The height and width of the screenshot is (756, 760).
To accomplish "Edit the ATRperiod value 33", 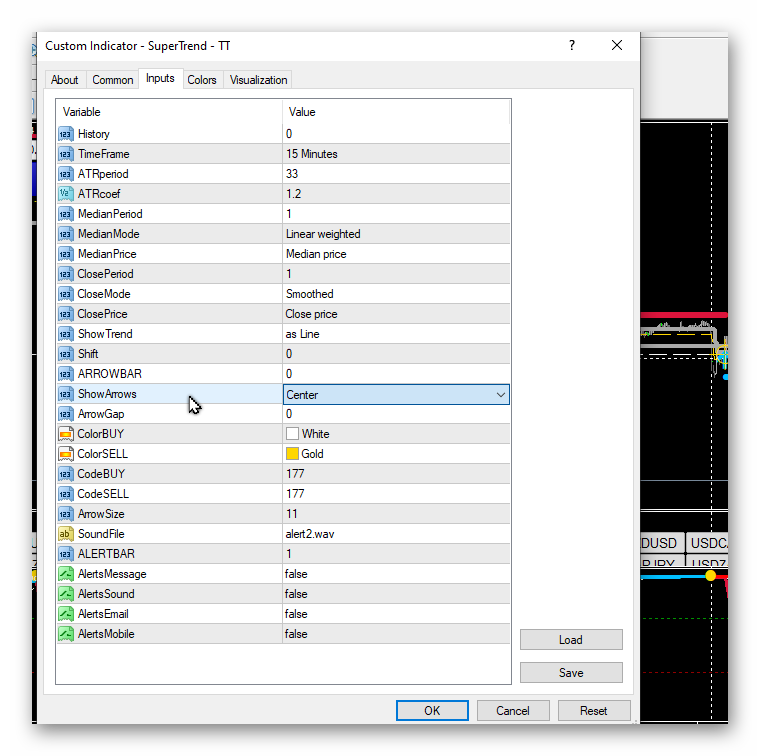I will point(396,174).
